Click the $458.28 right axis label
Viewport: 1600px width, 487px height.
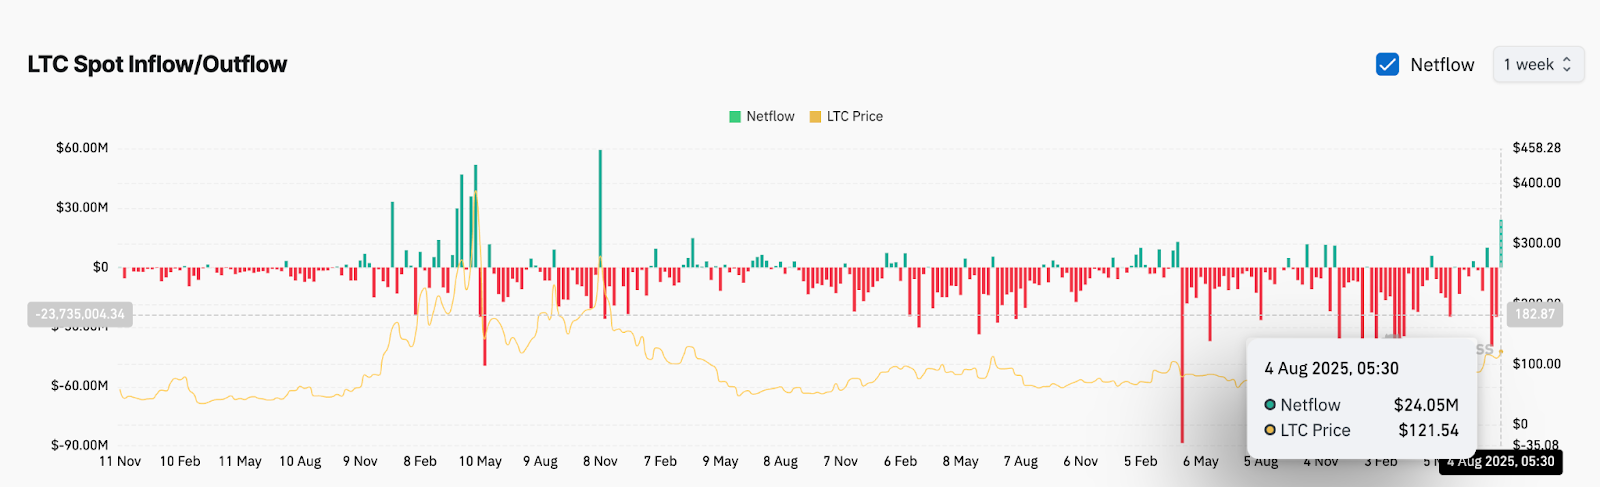point(1536,148)
